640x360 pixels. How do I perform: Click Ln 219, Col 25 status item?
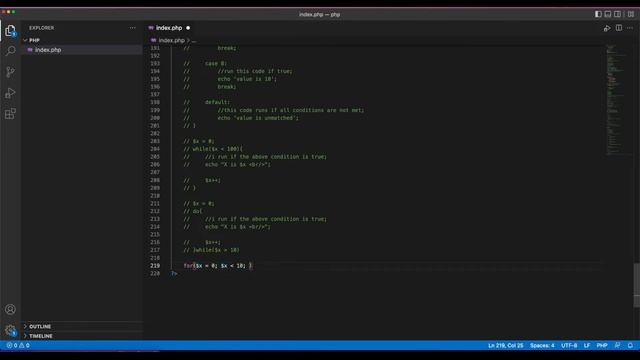click(x=506, y=345)
